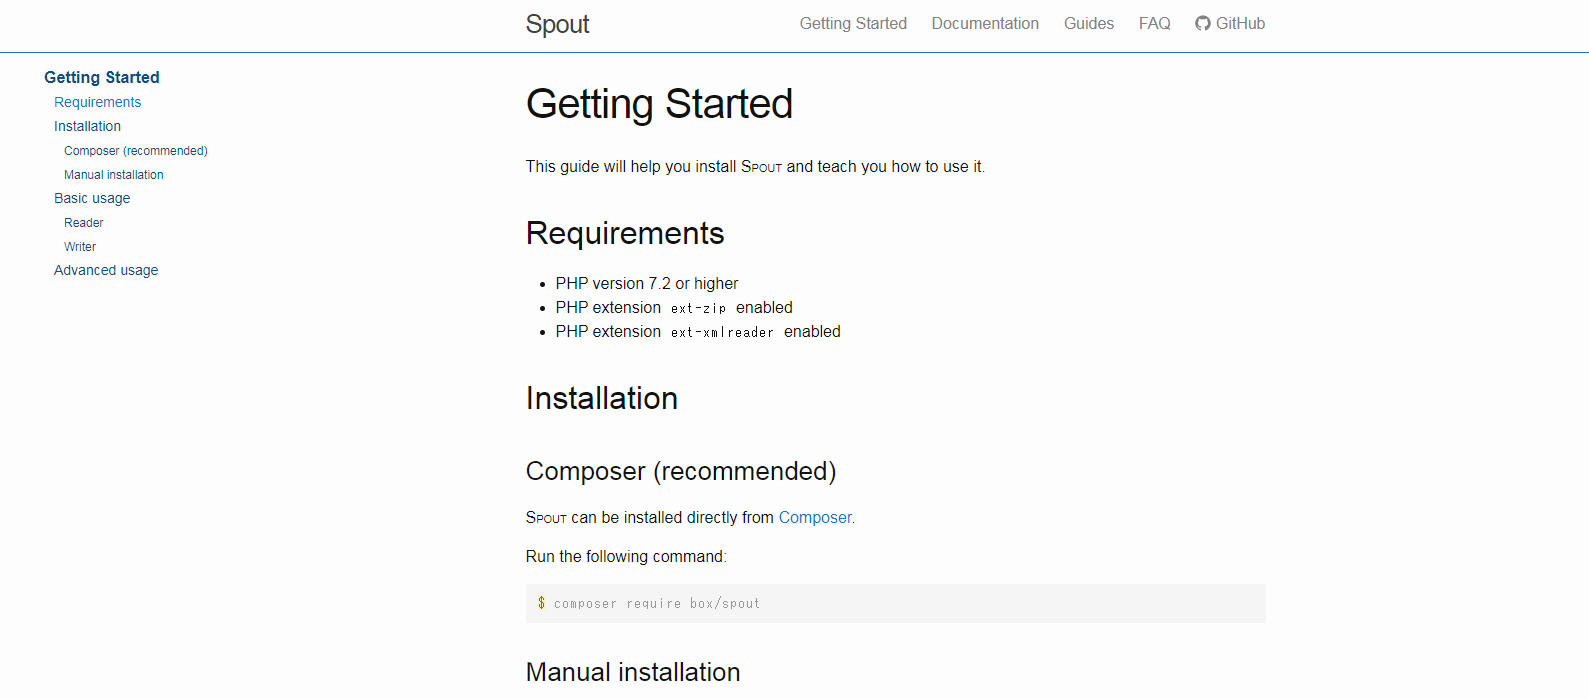Click the Getting Started page title
The height and width of the screenshot is (699, 1589).
[659, 104]
